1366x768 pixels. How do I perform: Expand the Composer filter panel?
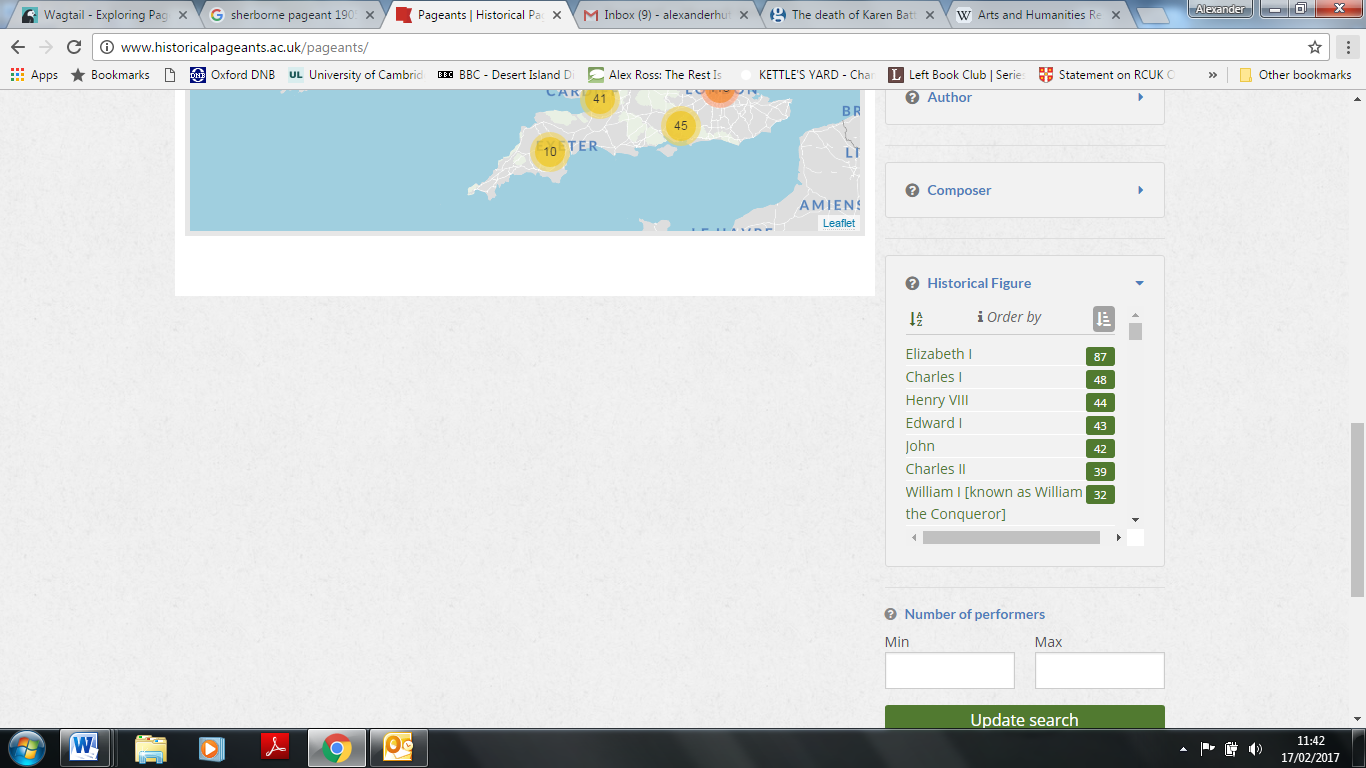(x=1140, y=190)
